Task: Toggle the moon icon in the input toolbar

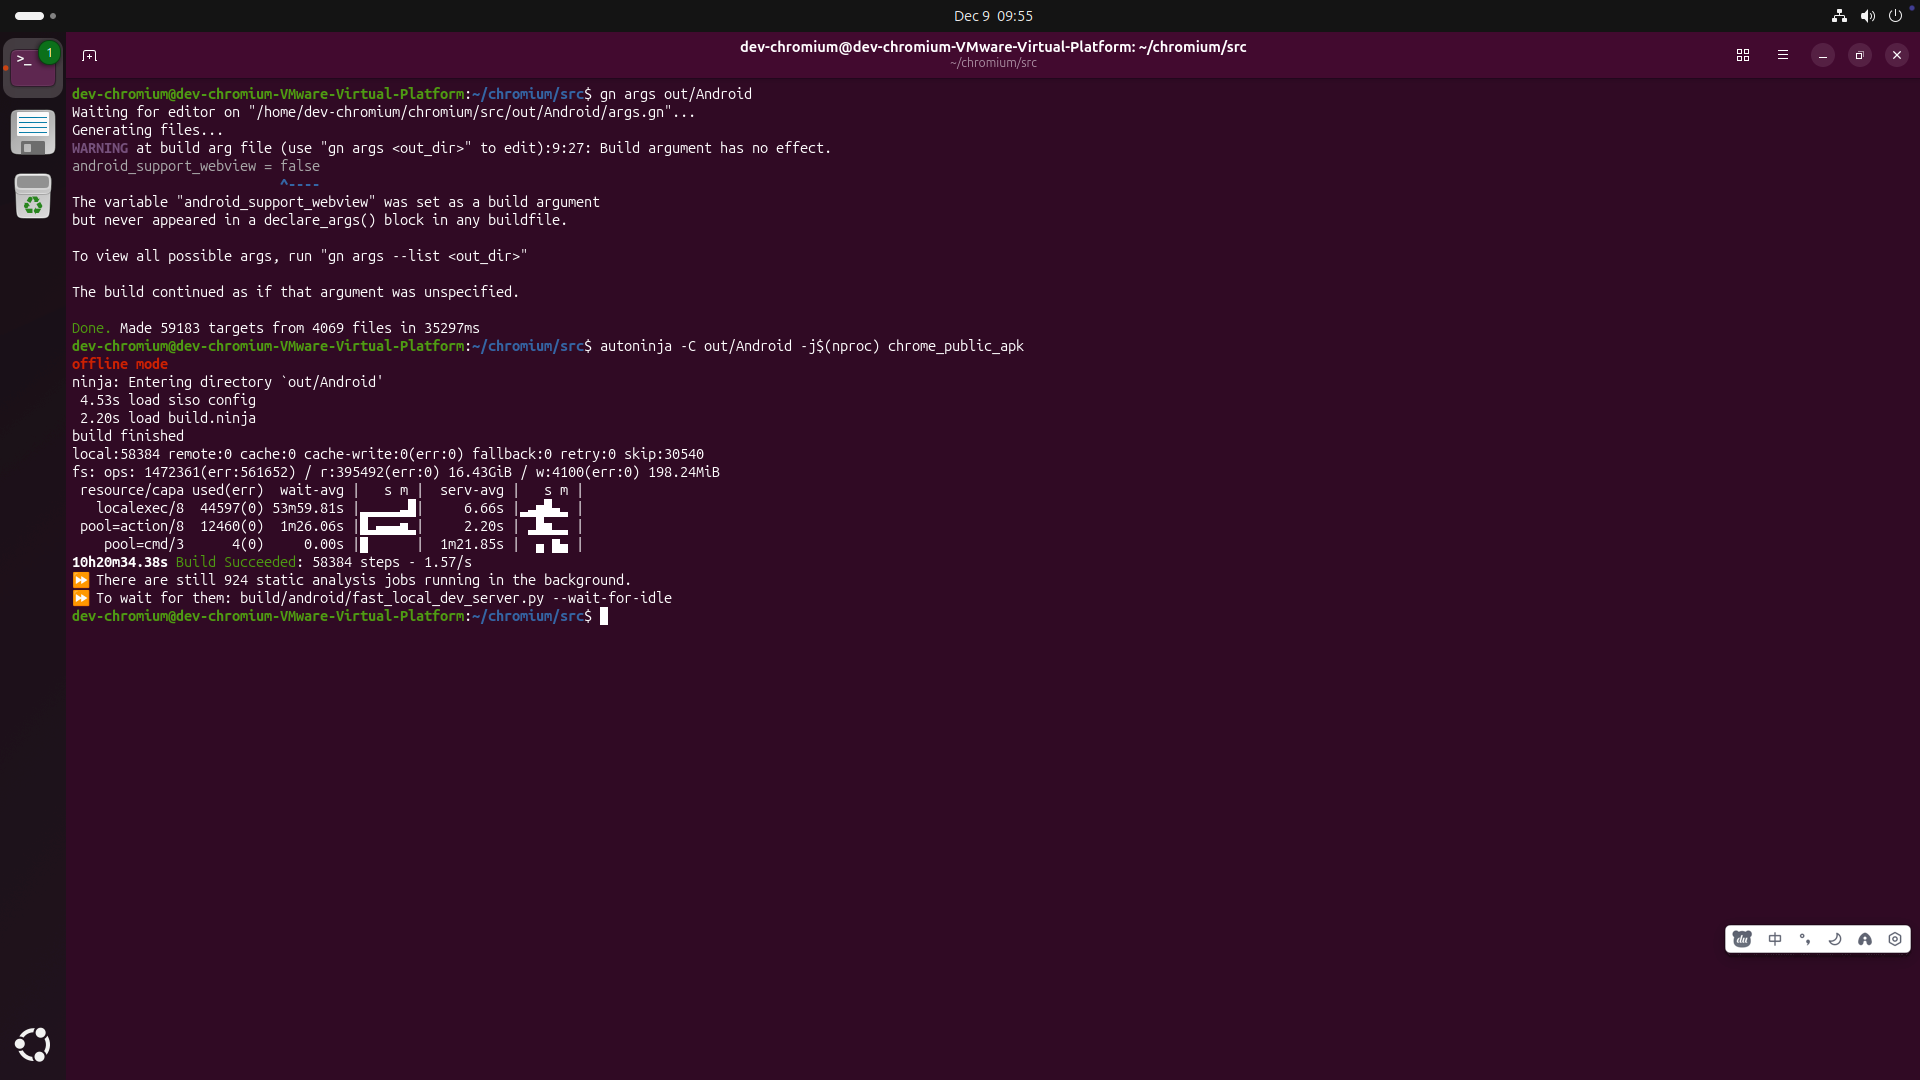Action: click(x=1835, y=939)
